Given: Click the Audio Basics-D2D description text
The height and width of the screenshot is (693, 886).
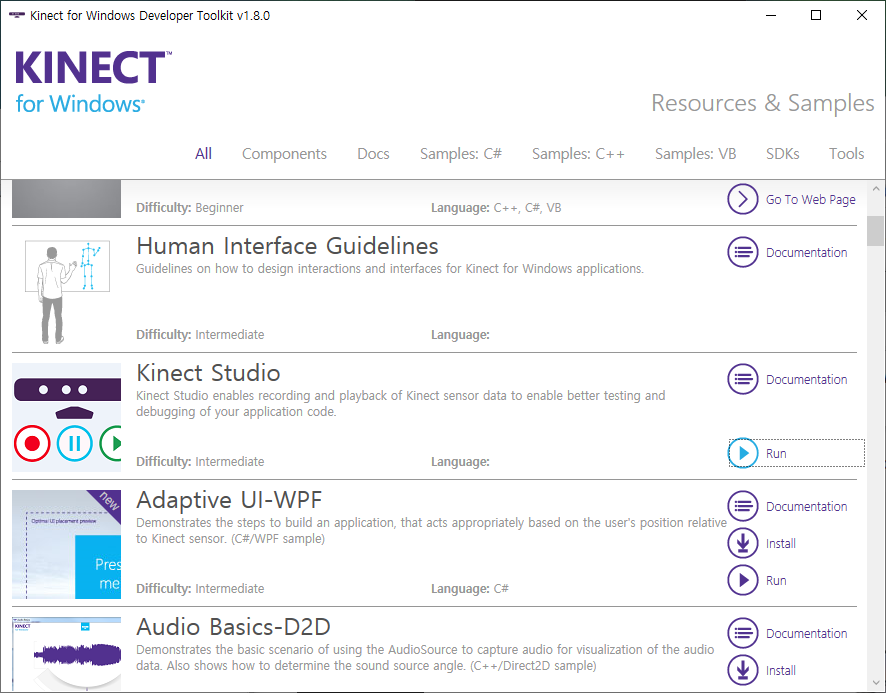Looking at the screenshot, I should (x=425, y=657).
